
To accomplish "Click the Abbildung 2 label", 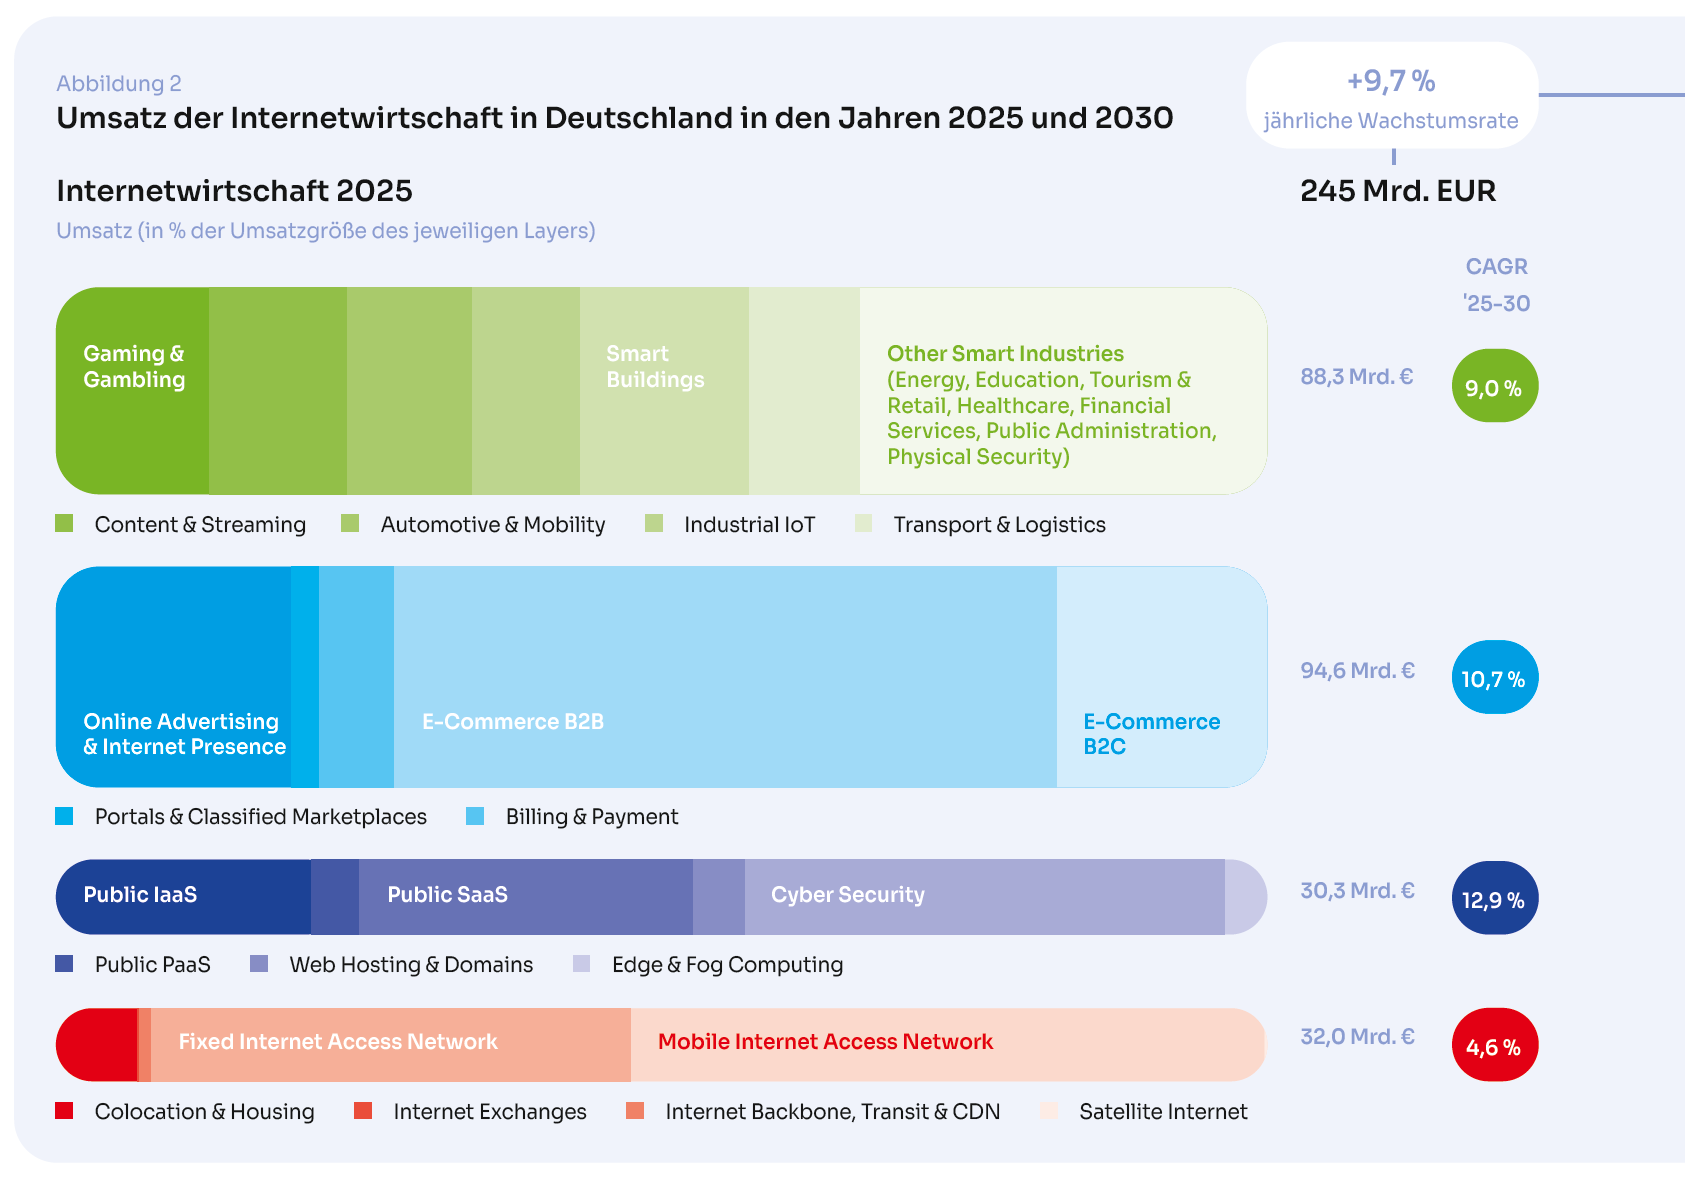I will click(119, 84).
